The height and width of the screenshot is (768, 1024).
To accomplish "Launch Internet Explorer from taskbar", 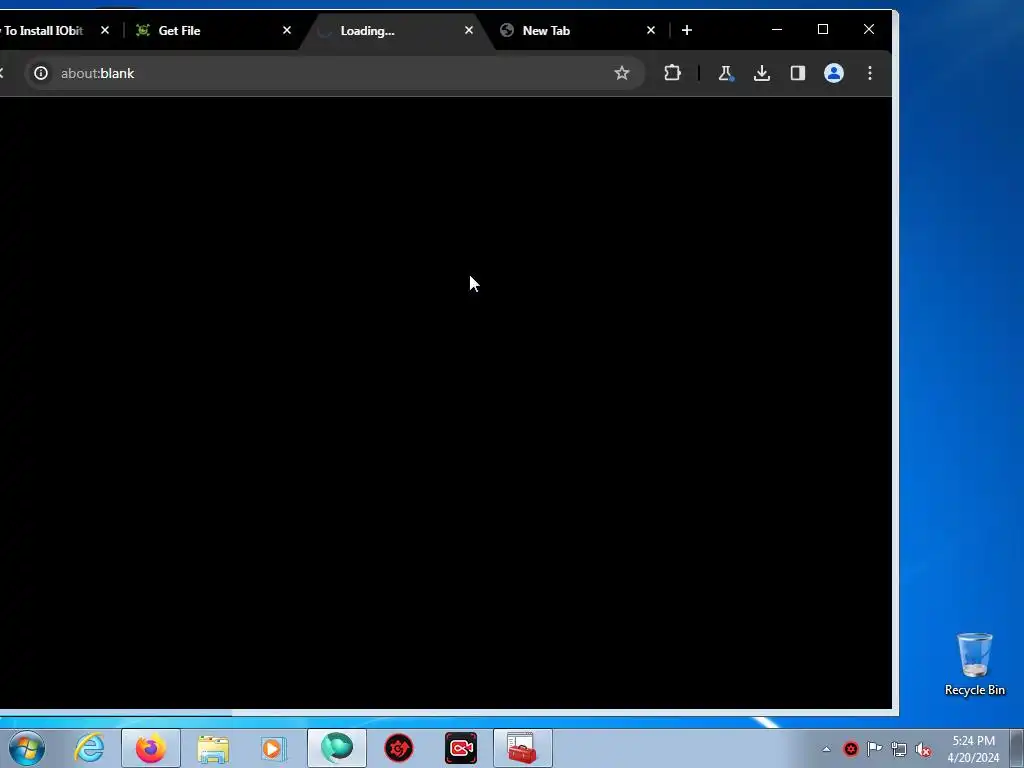I will pos(89,748).
